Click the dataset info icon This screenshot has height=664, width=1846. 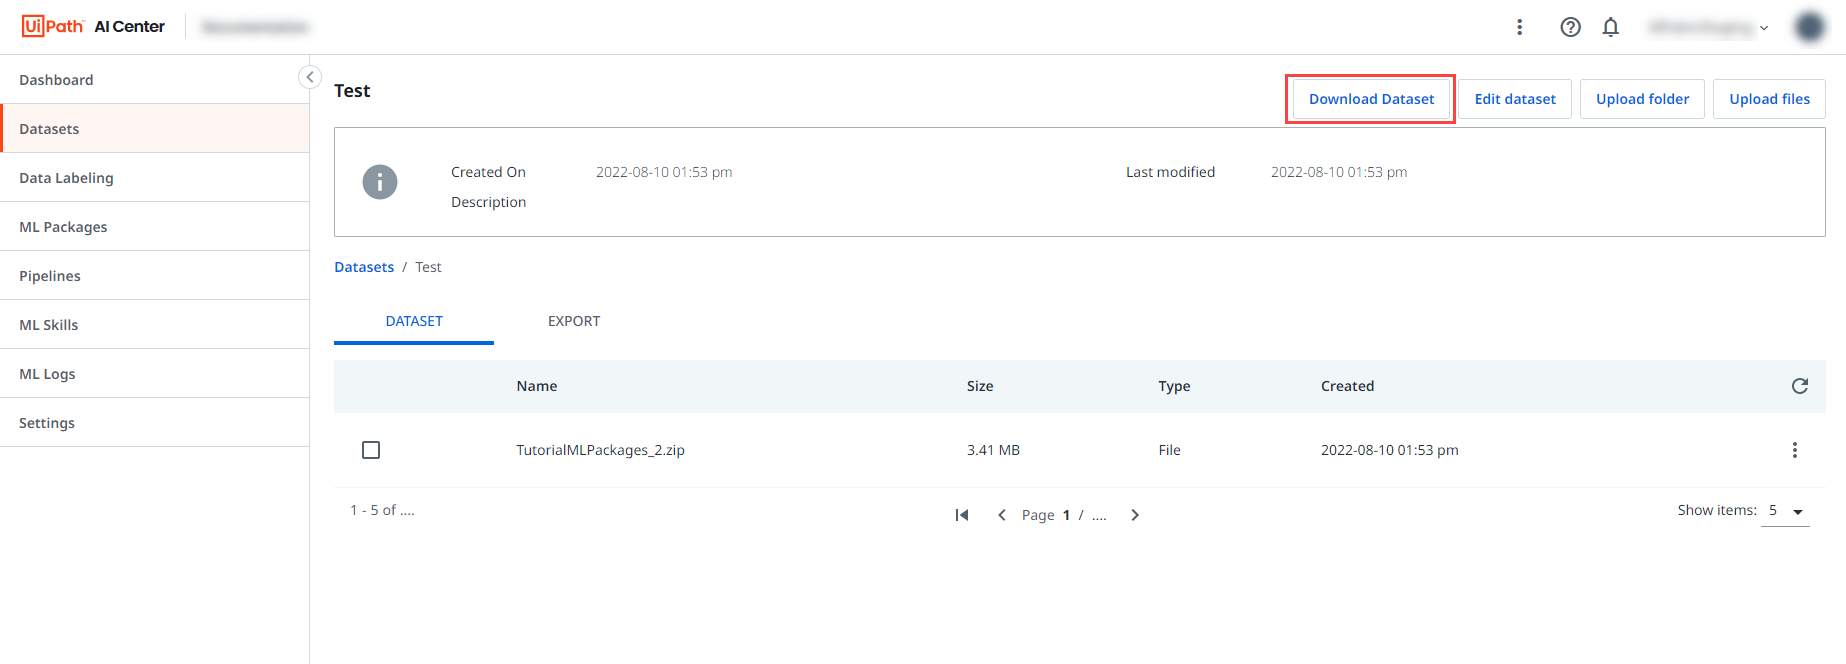[x=380, y=182]
